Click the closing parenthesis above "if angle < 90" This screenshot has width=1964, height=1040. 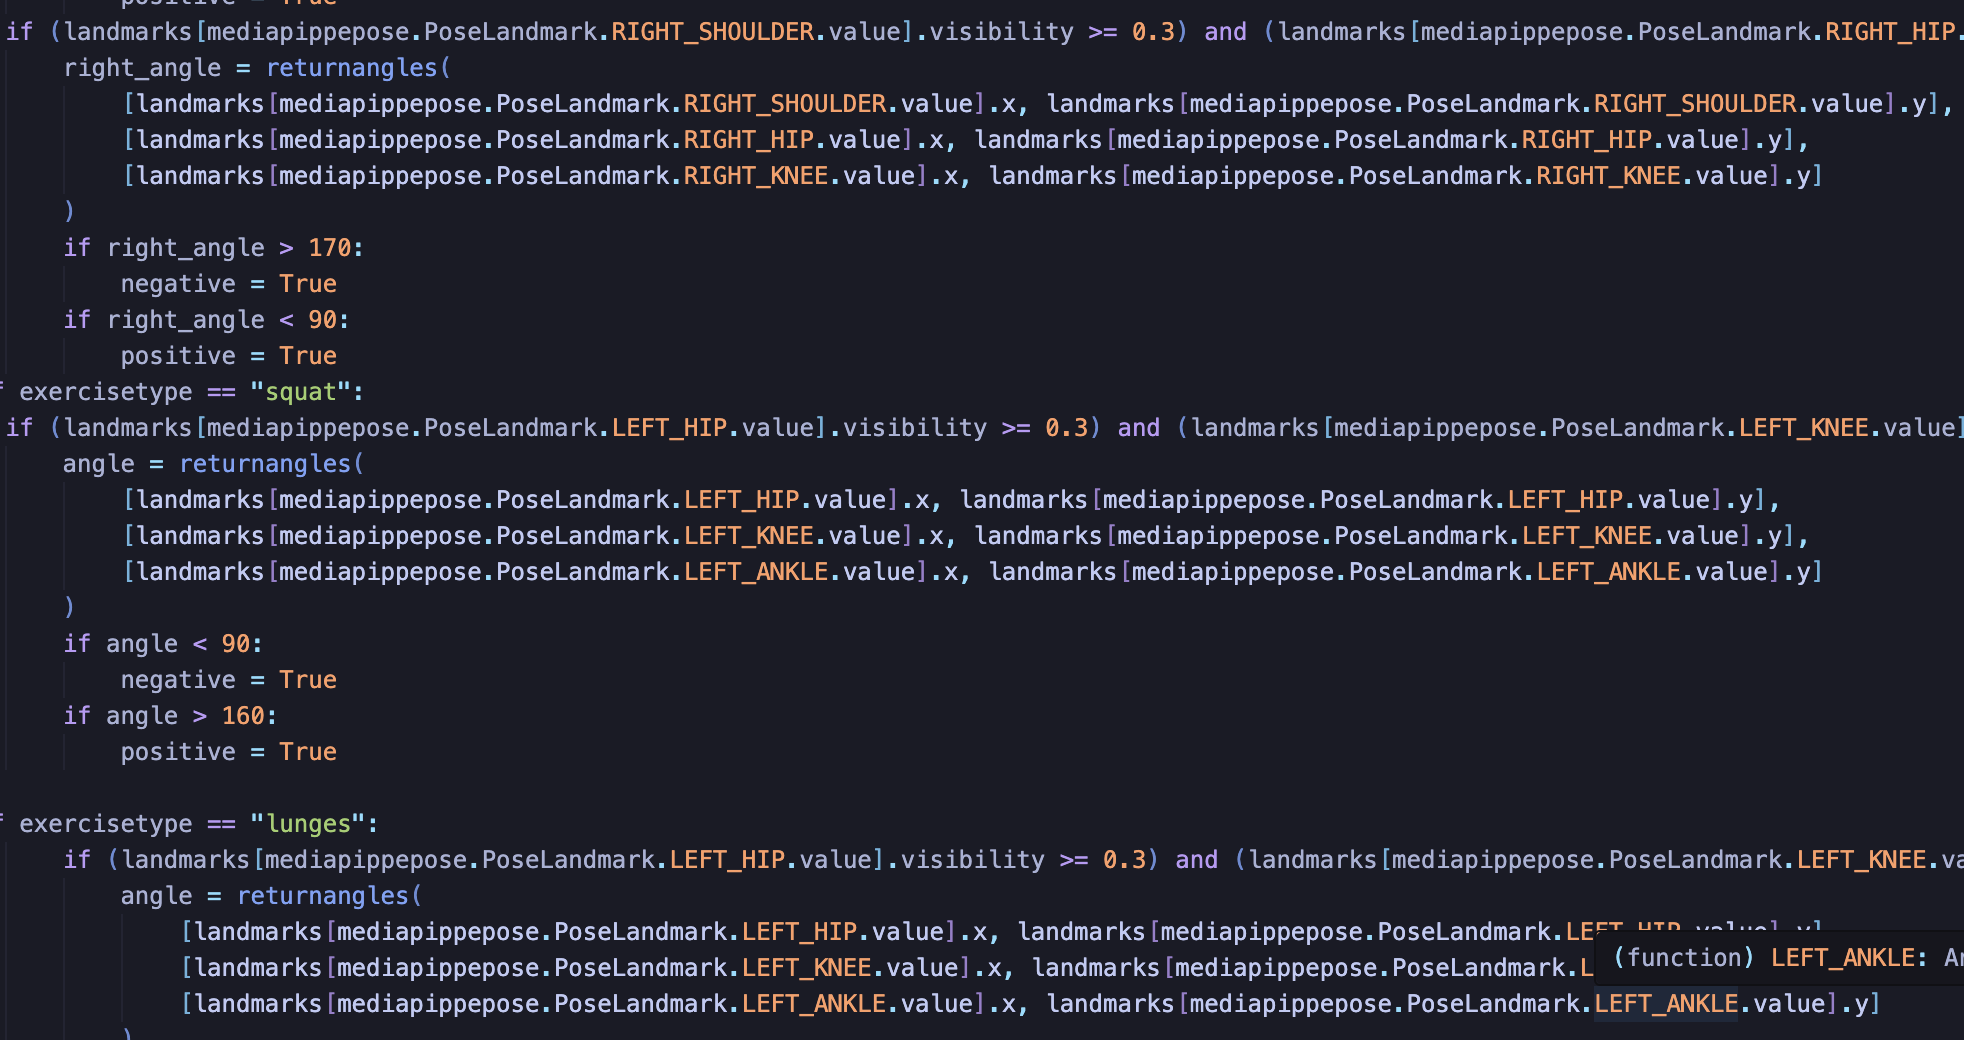click(x=69, y=608)
